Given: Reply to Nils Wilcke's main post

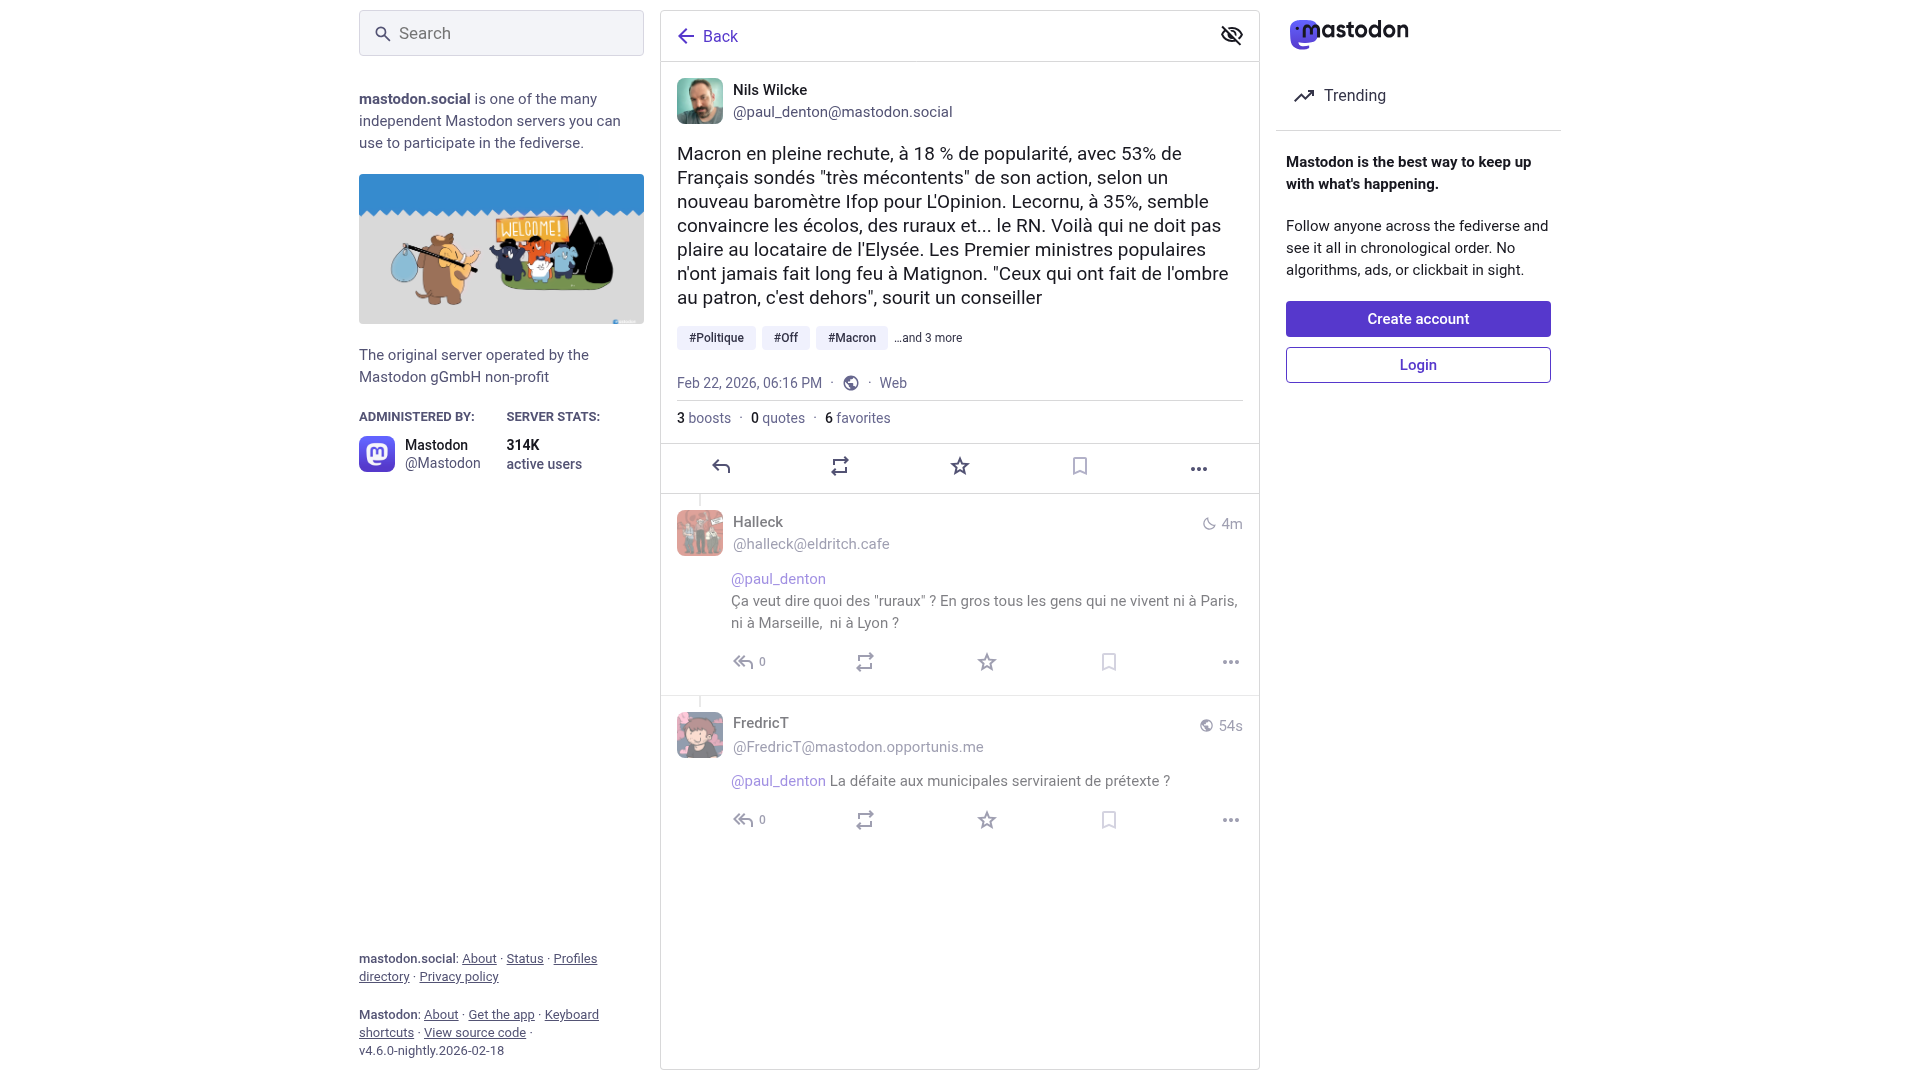Looking at the screenshot, I should (x=721, y=467).
